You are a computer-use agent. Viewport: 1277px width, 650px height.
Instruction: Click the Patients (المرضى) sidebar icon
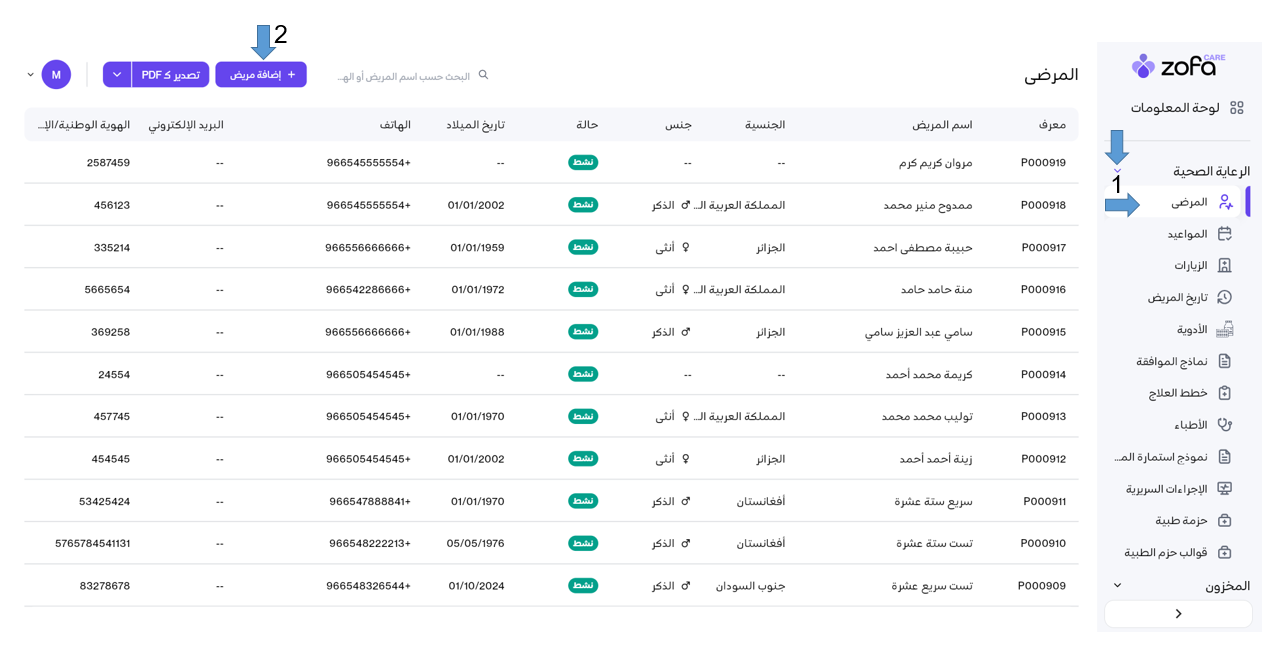pyautogui.click(x=1225, y=202)
